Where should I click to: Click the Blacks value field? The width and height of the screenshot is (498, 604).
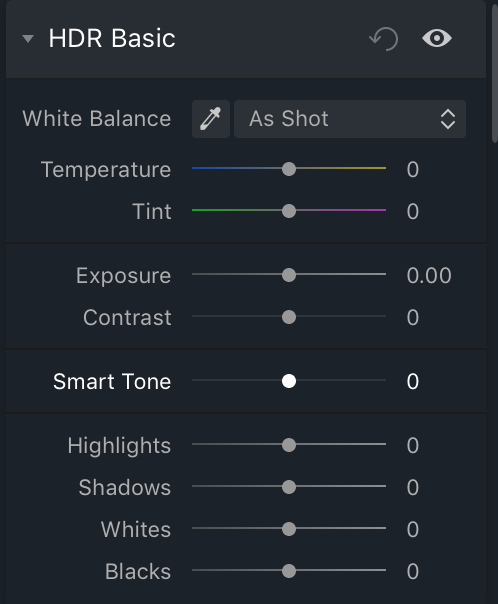tap(412, 571)
